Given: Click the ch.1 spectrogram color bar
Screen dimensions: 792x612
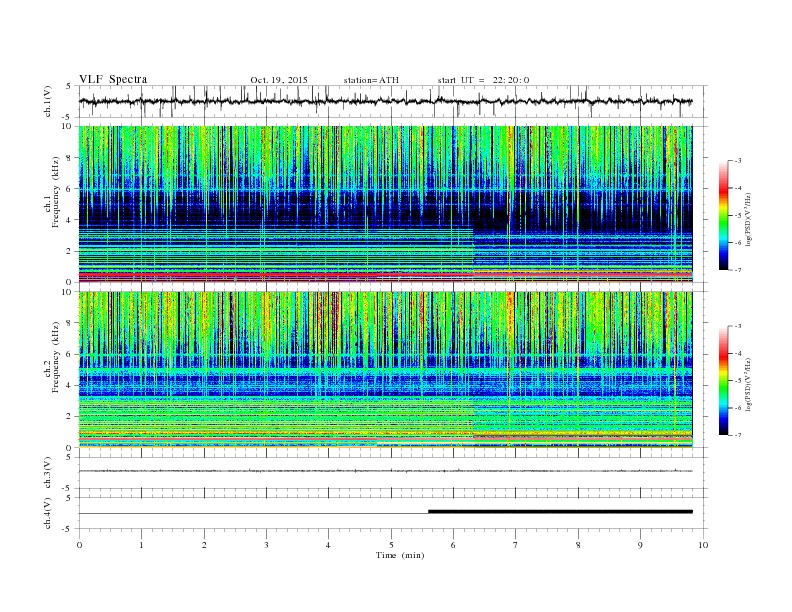Looking at the screenshot, I should 723,215.
